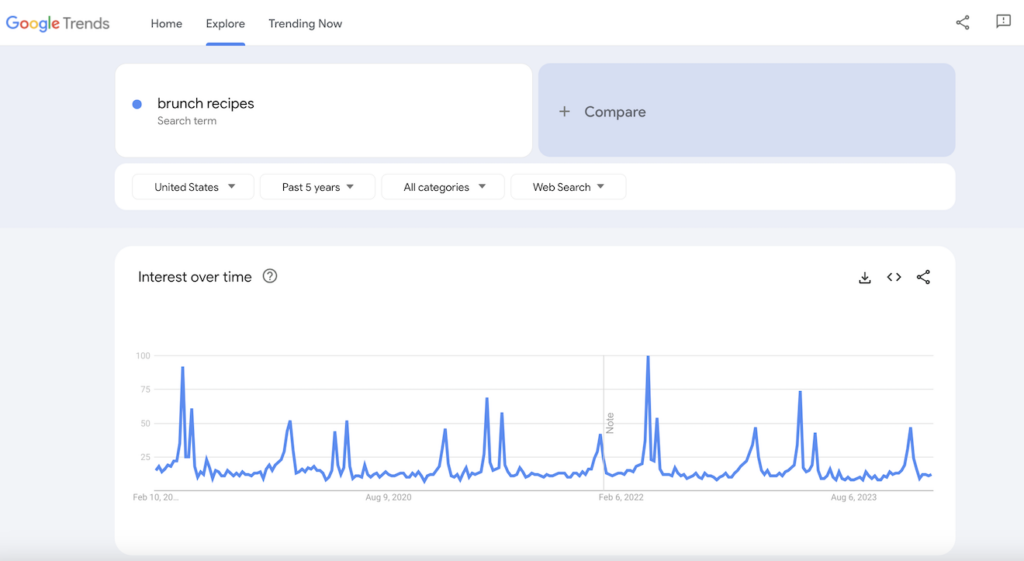
Task: Click the embed code icon
Action: pyautogui.click(x=894, y=277)
